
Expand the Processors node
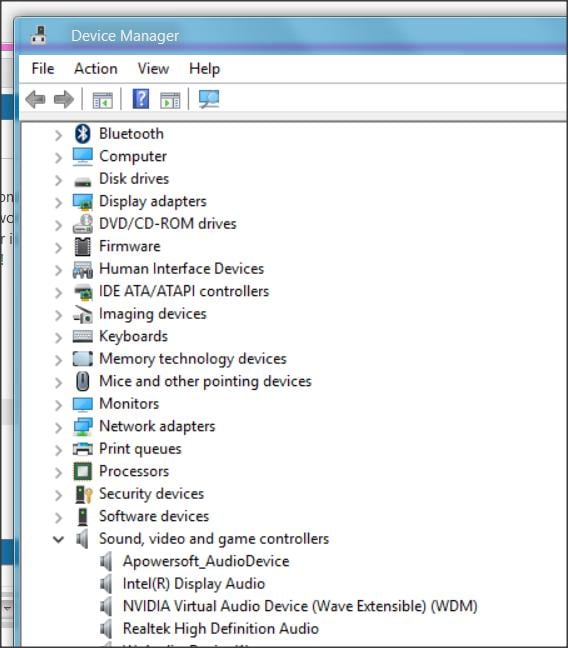(59, 473)
